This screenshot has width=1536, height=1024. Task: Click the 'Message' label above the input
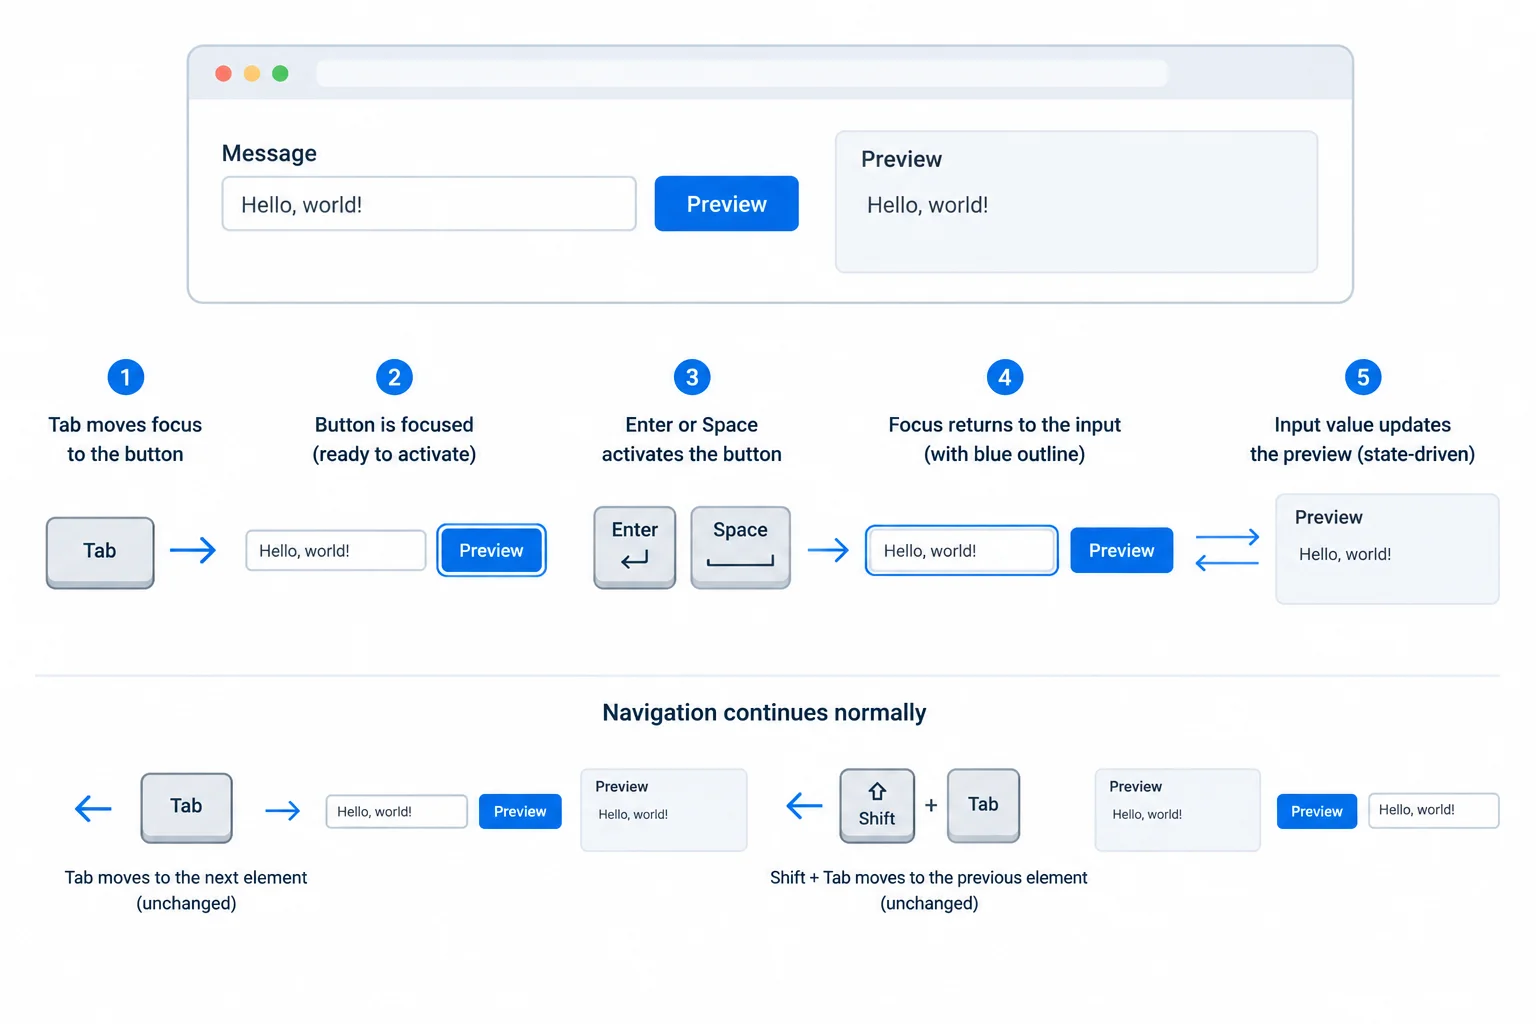coord(269,153)
